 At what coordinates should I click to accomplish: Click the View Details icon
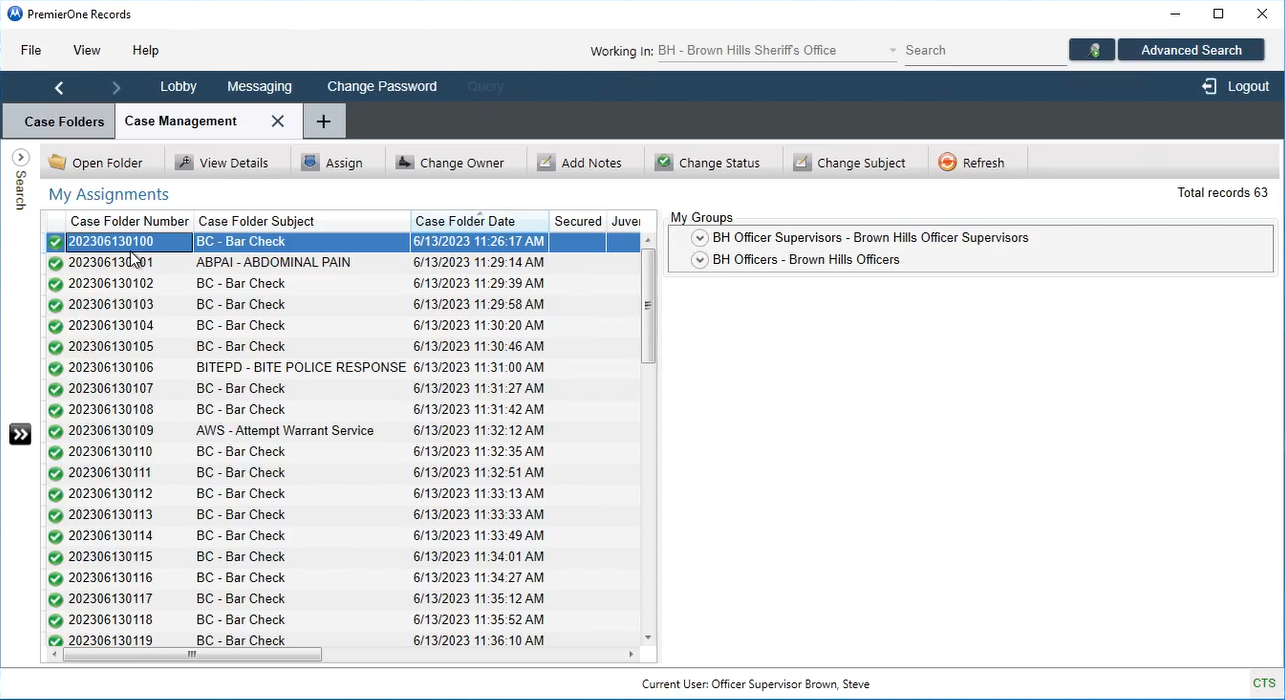click(x=184, y=162)
